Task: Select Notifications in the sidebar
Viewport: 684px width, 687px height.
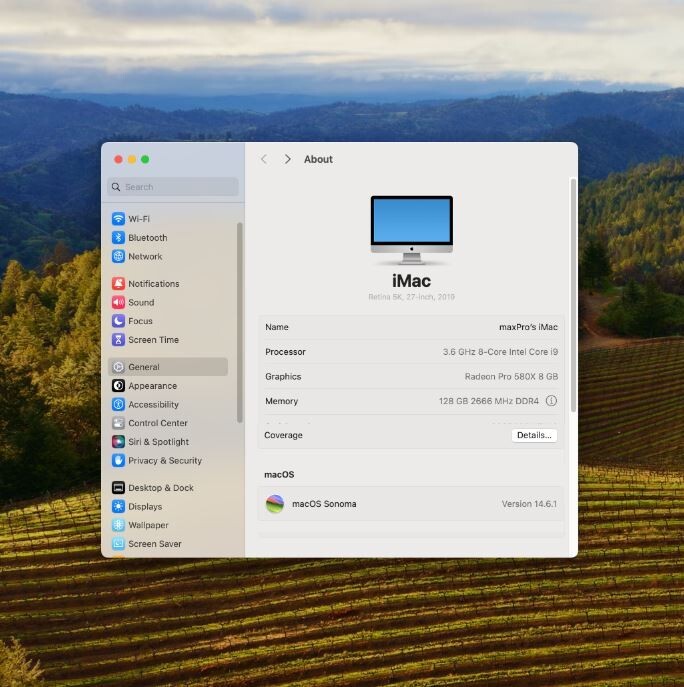Action: coord(154,283)
